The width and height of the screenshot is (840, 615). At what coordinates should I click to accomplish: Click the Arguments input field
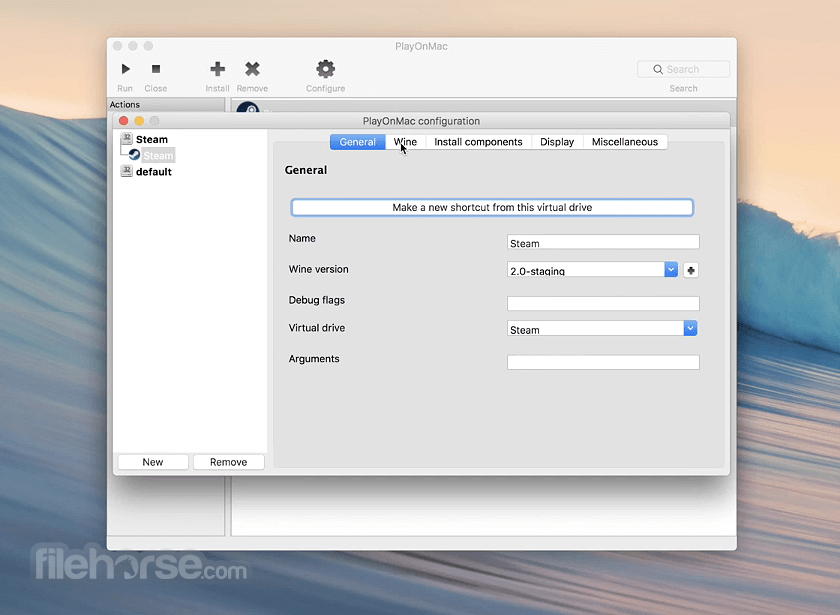point(603,362)
